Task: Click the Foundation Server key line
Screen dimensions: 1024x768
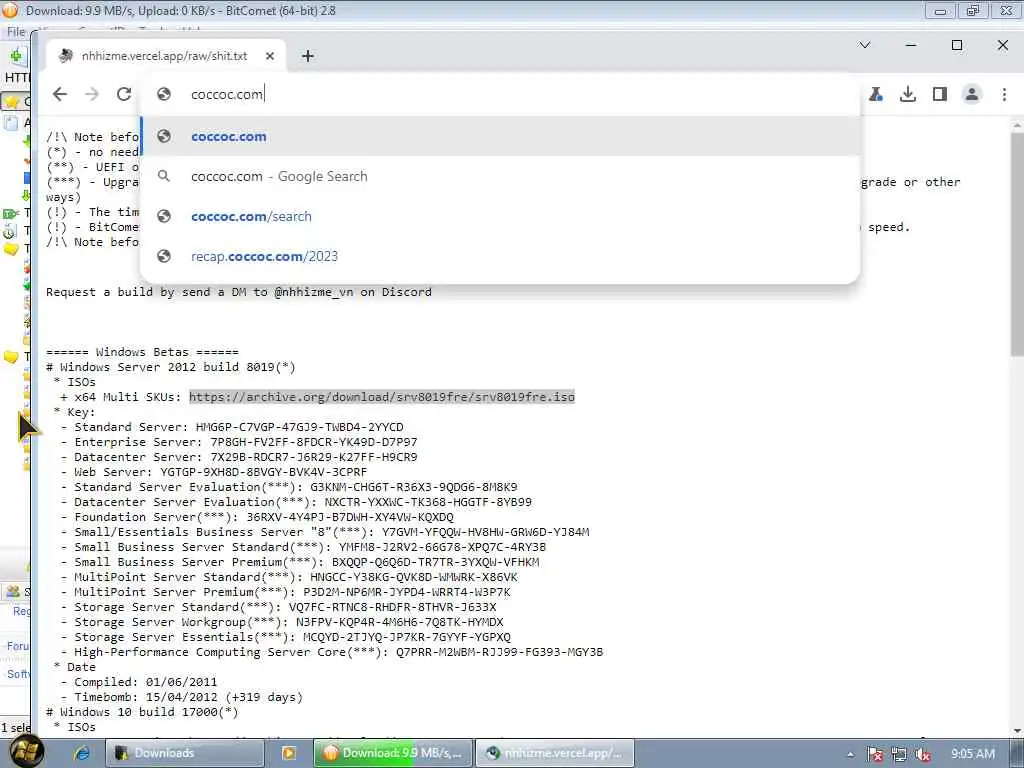Action: click(257, 517)
